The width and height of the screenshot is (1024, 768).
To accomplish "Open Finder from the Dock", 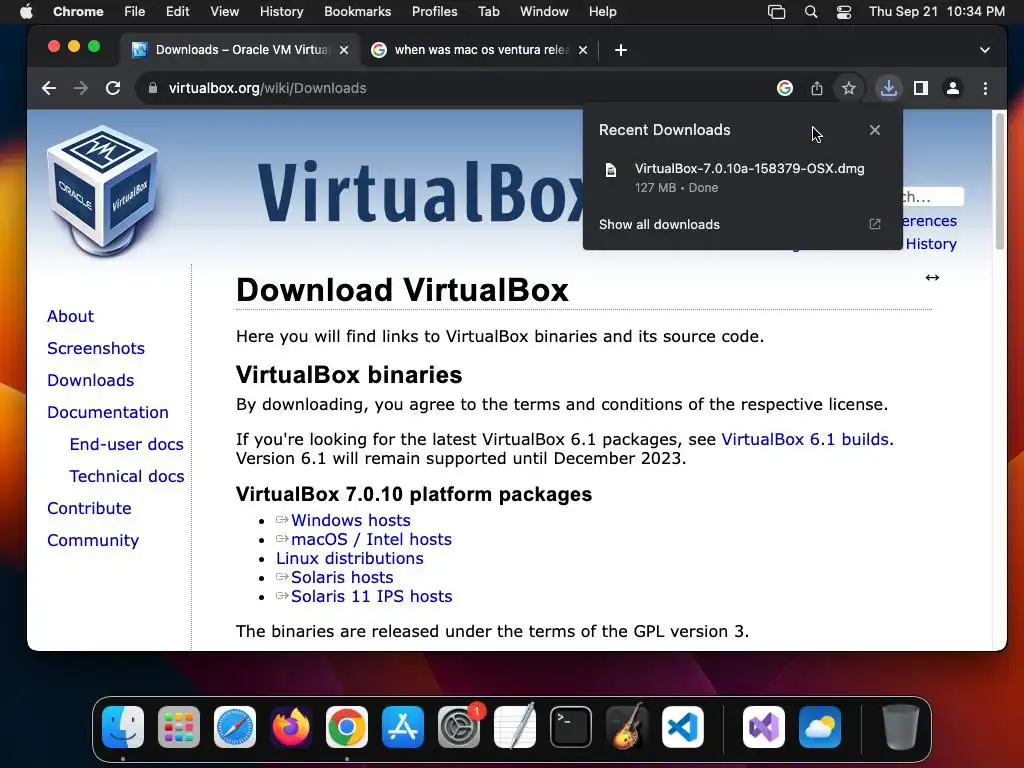I will coord(123,727).
